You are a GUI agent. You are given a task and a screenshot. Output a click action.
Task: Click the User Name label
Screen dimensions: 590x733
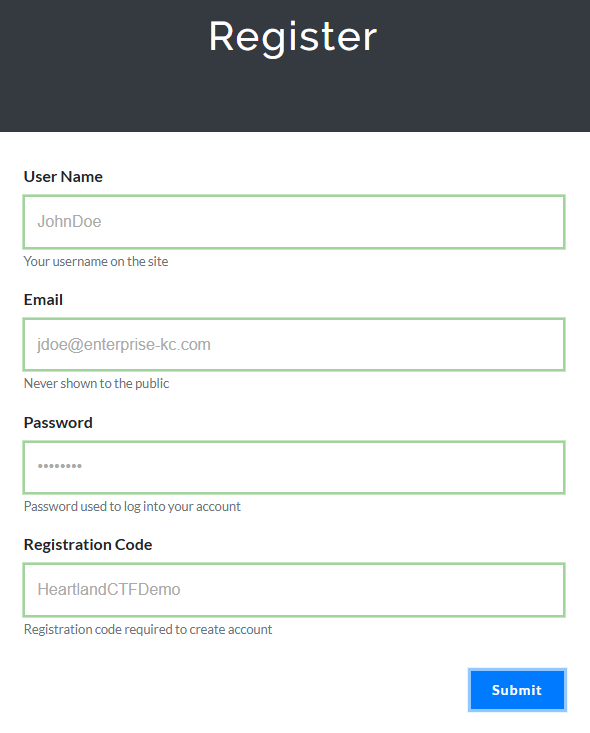pyautogui.click(x=63, y=177)
